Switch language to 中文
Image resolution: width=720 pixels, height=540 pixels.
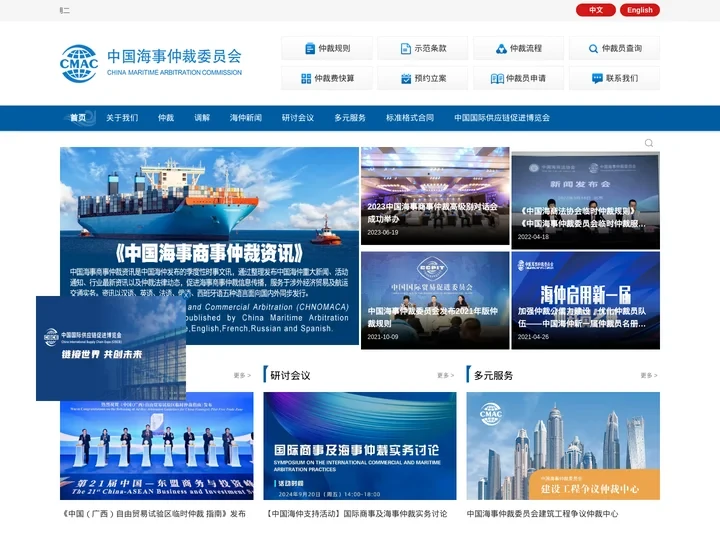click(x=596, y=10)
